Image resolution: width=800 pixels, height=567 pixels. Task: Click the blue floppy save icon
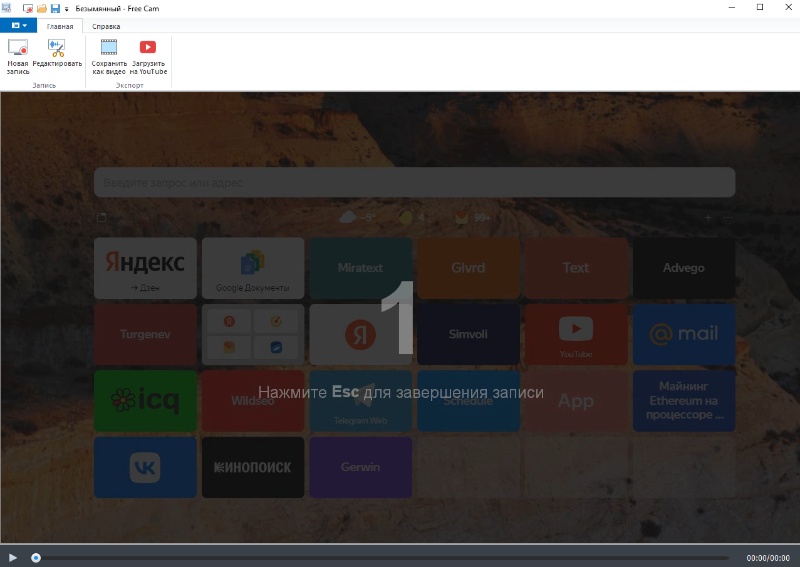click(55, 9)
